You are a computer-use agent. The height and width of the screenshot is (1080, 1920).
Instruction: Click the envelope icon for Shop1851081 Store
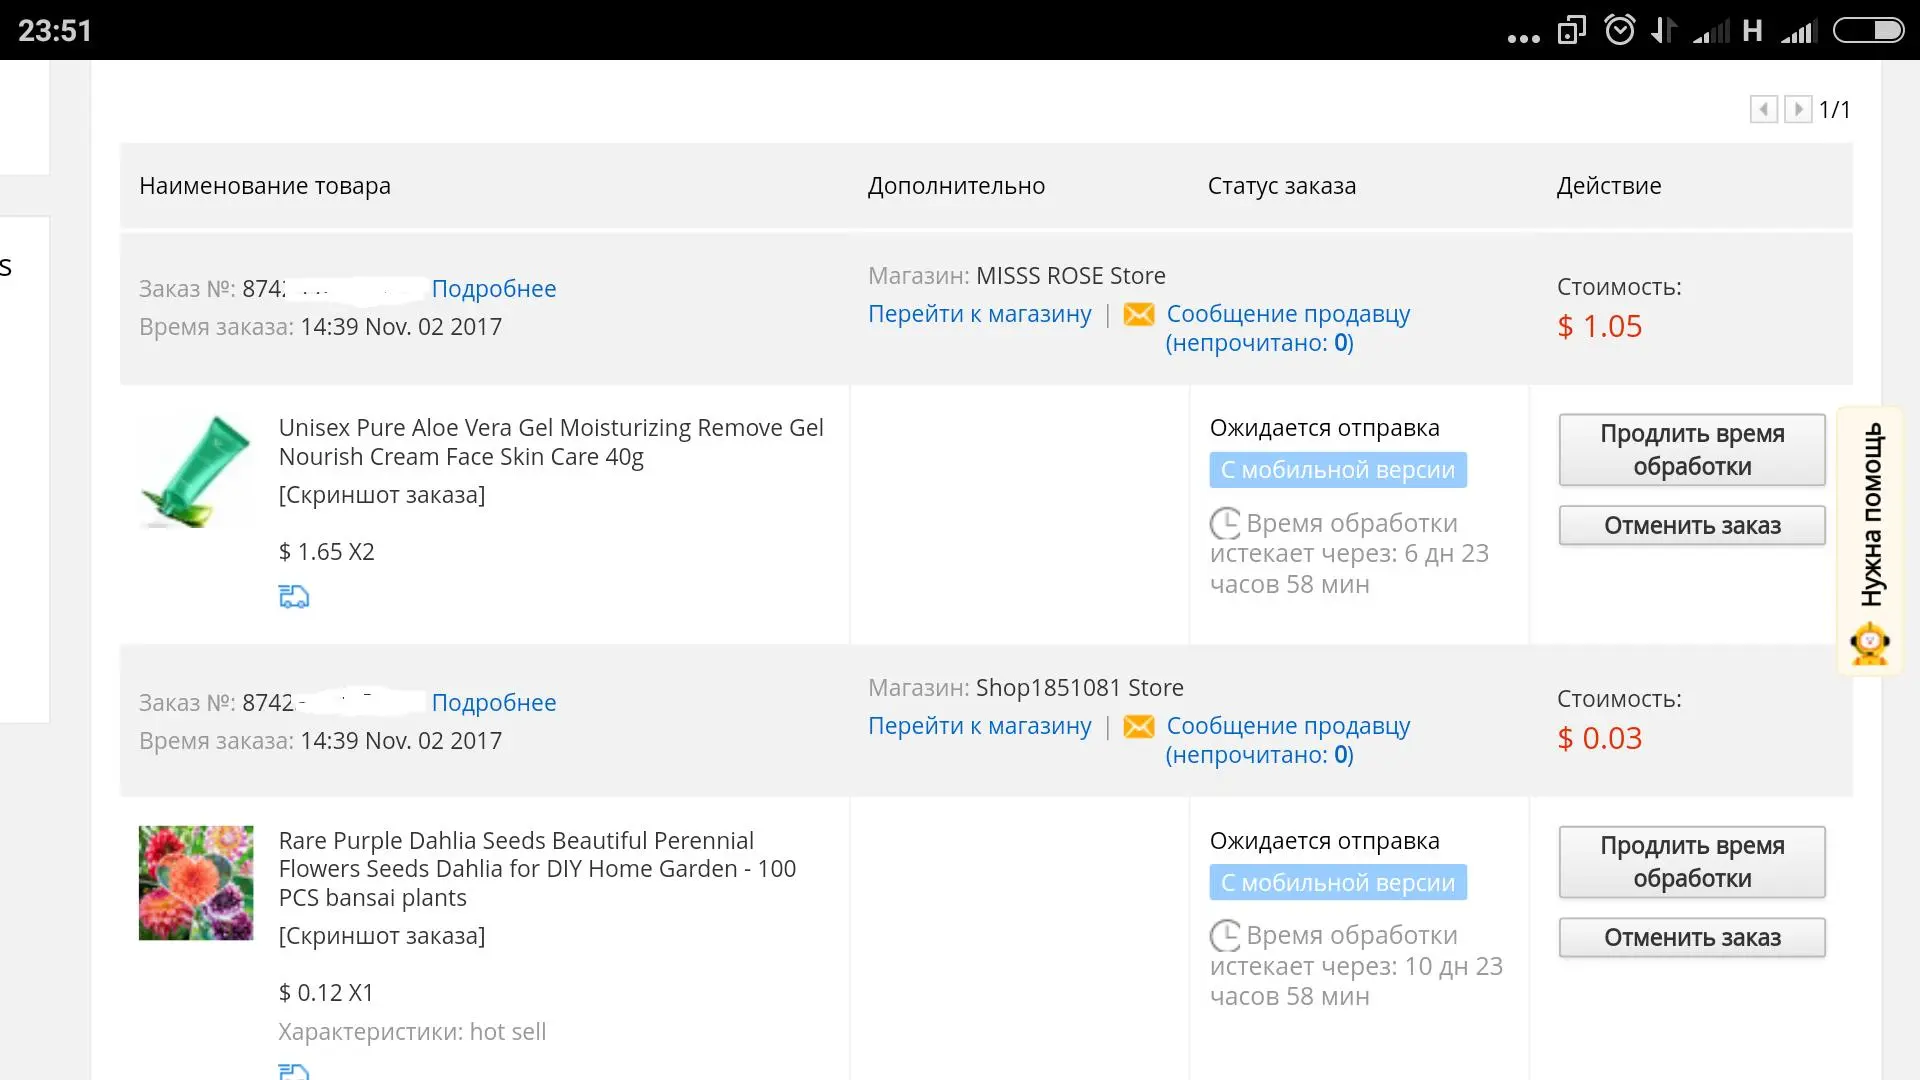coord(1139,726)
